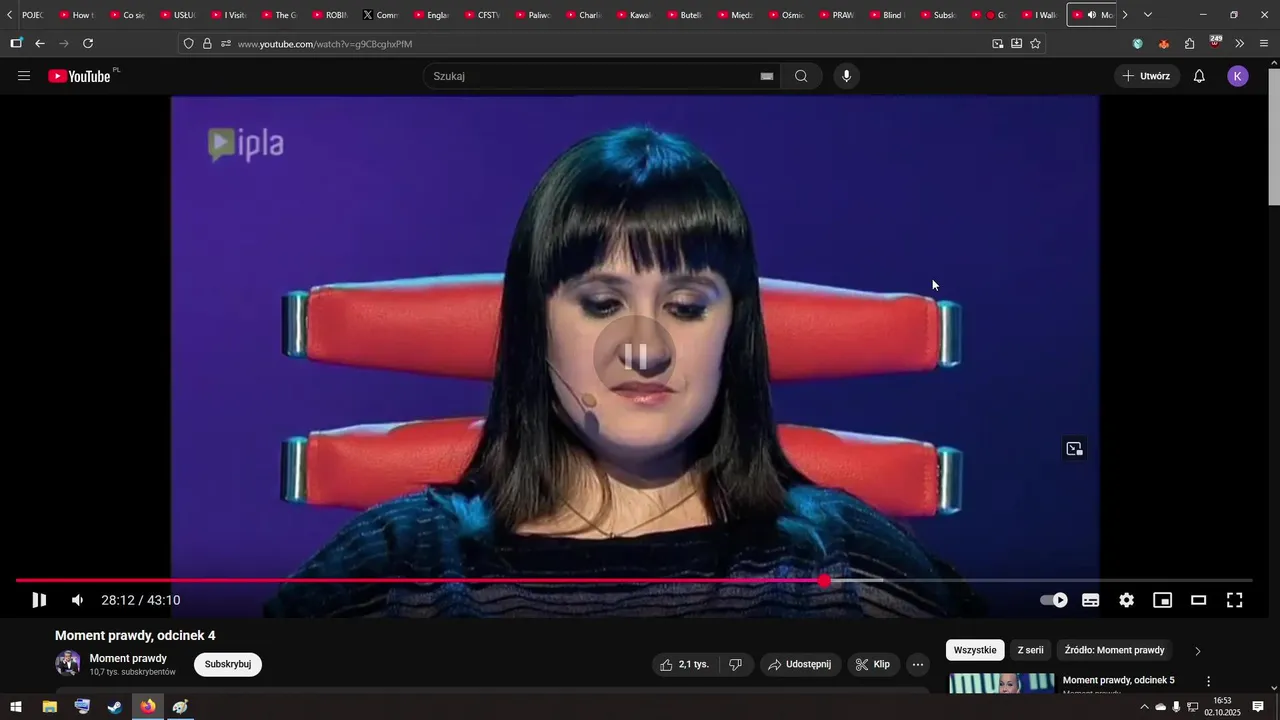Open the browser extensions puzzle icon
This screenshot has height=720, width=1280.
point(1189,44)
